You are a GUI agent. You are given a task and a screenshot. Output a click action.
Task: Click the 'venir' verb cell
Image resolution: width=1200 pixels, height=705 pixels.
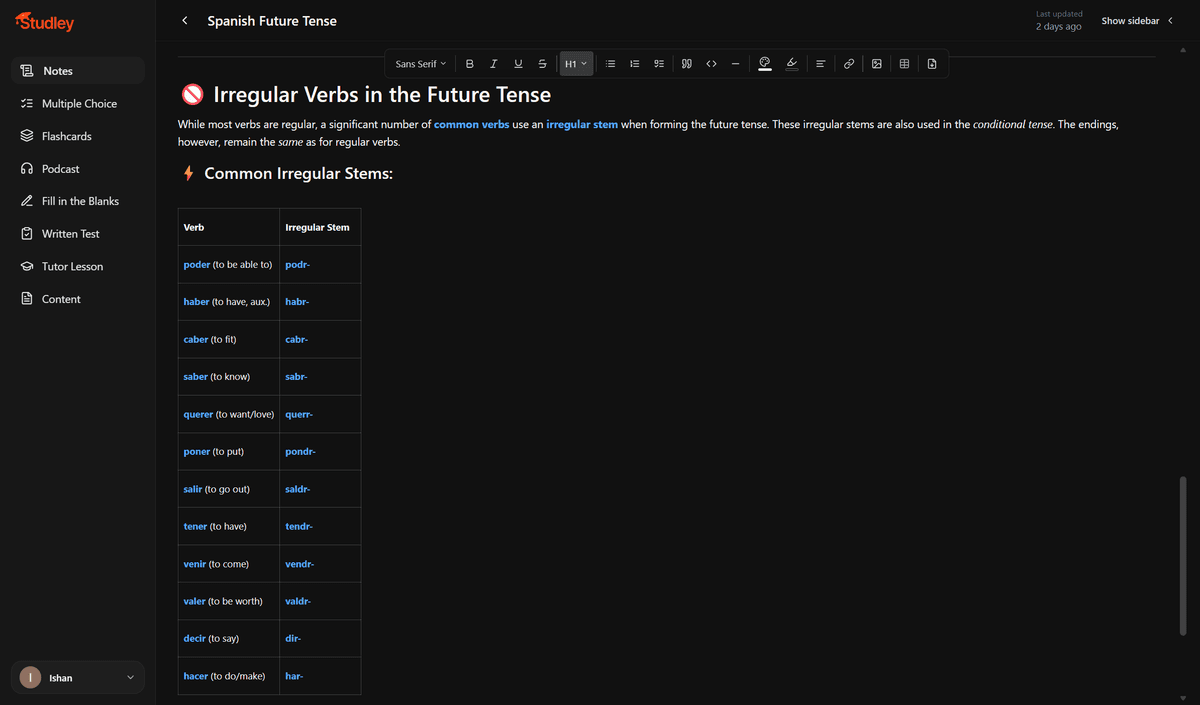tap(228, 564)
